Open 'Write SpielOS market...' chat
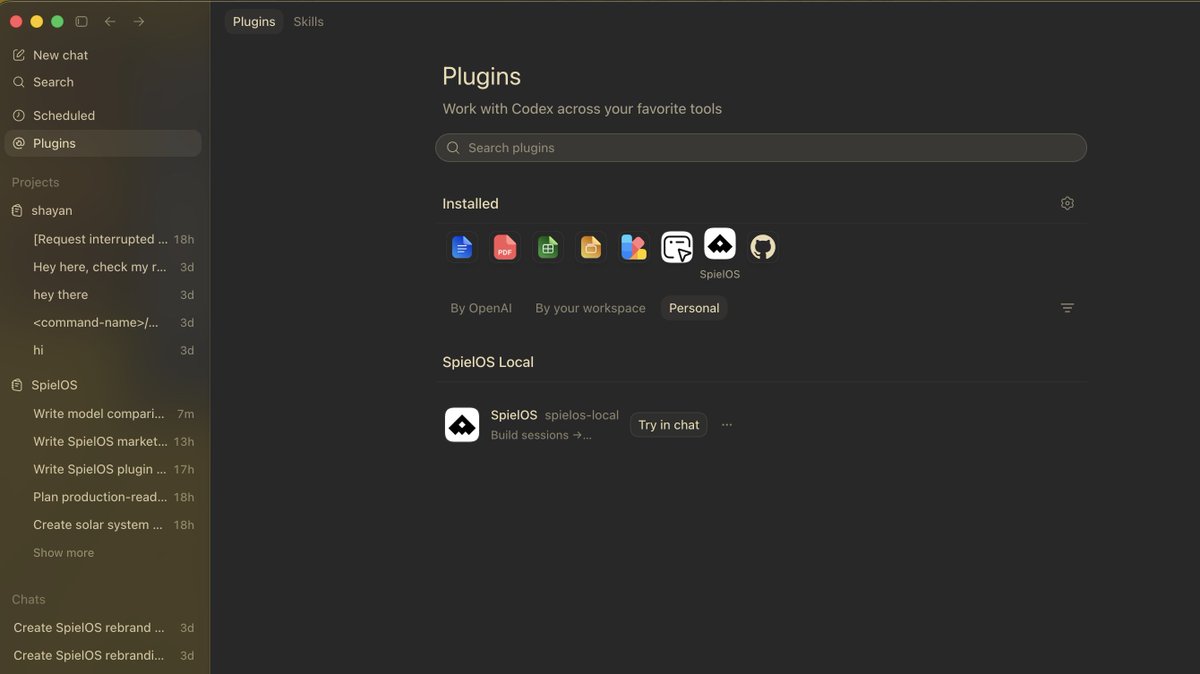1200x674 pixels. point(103,441)
